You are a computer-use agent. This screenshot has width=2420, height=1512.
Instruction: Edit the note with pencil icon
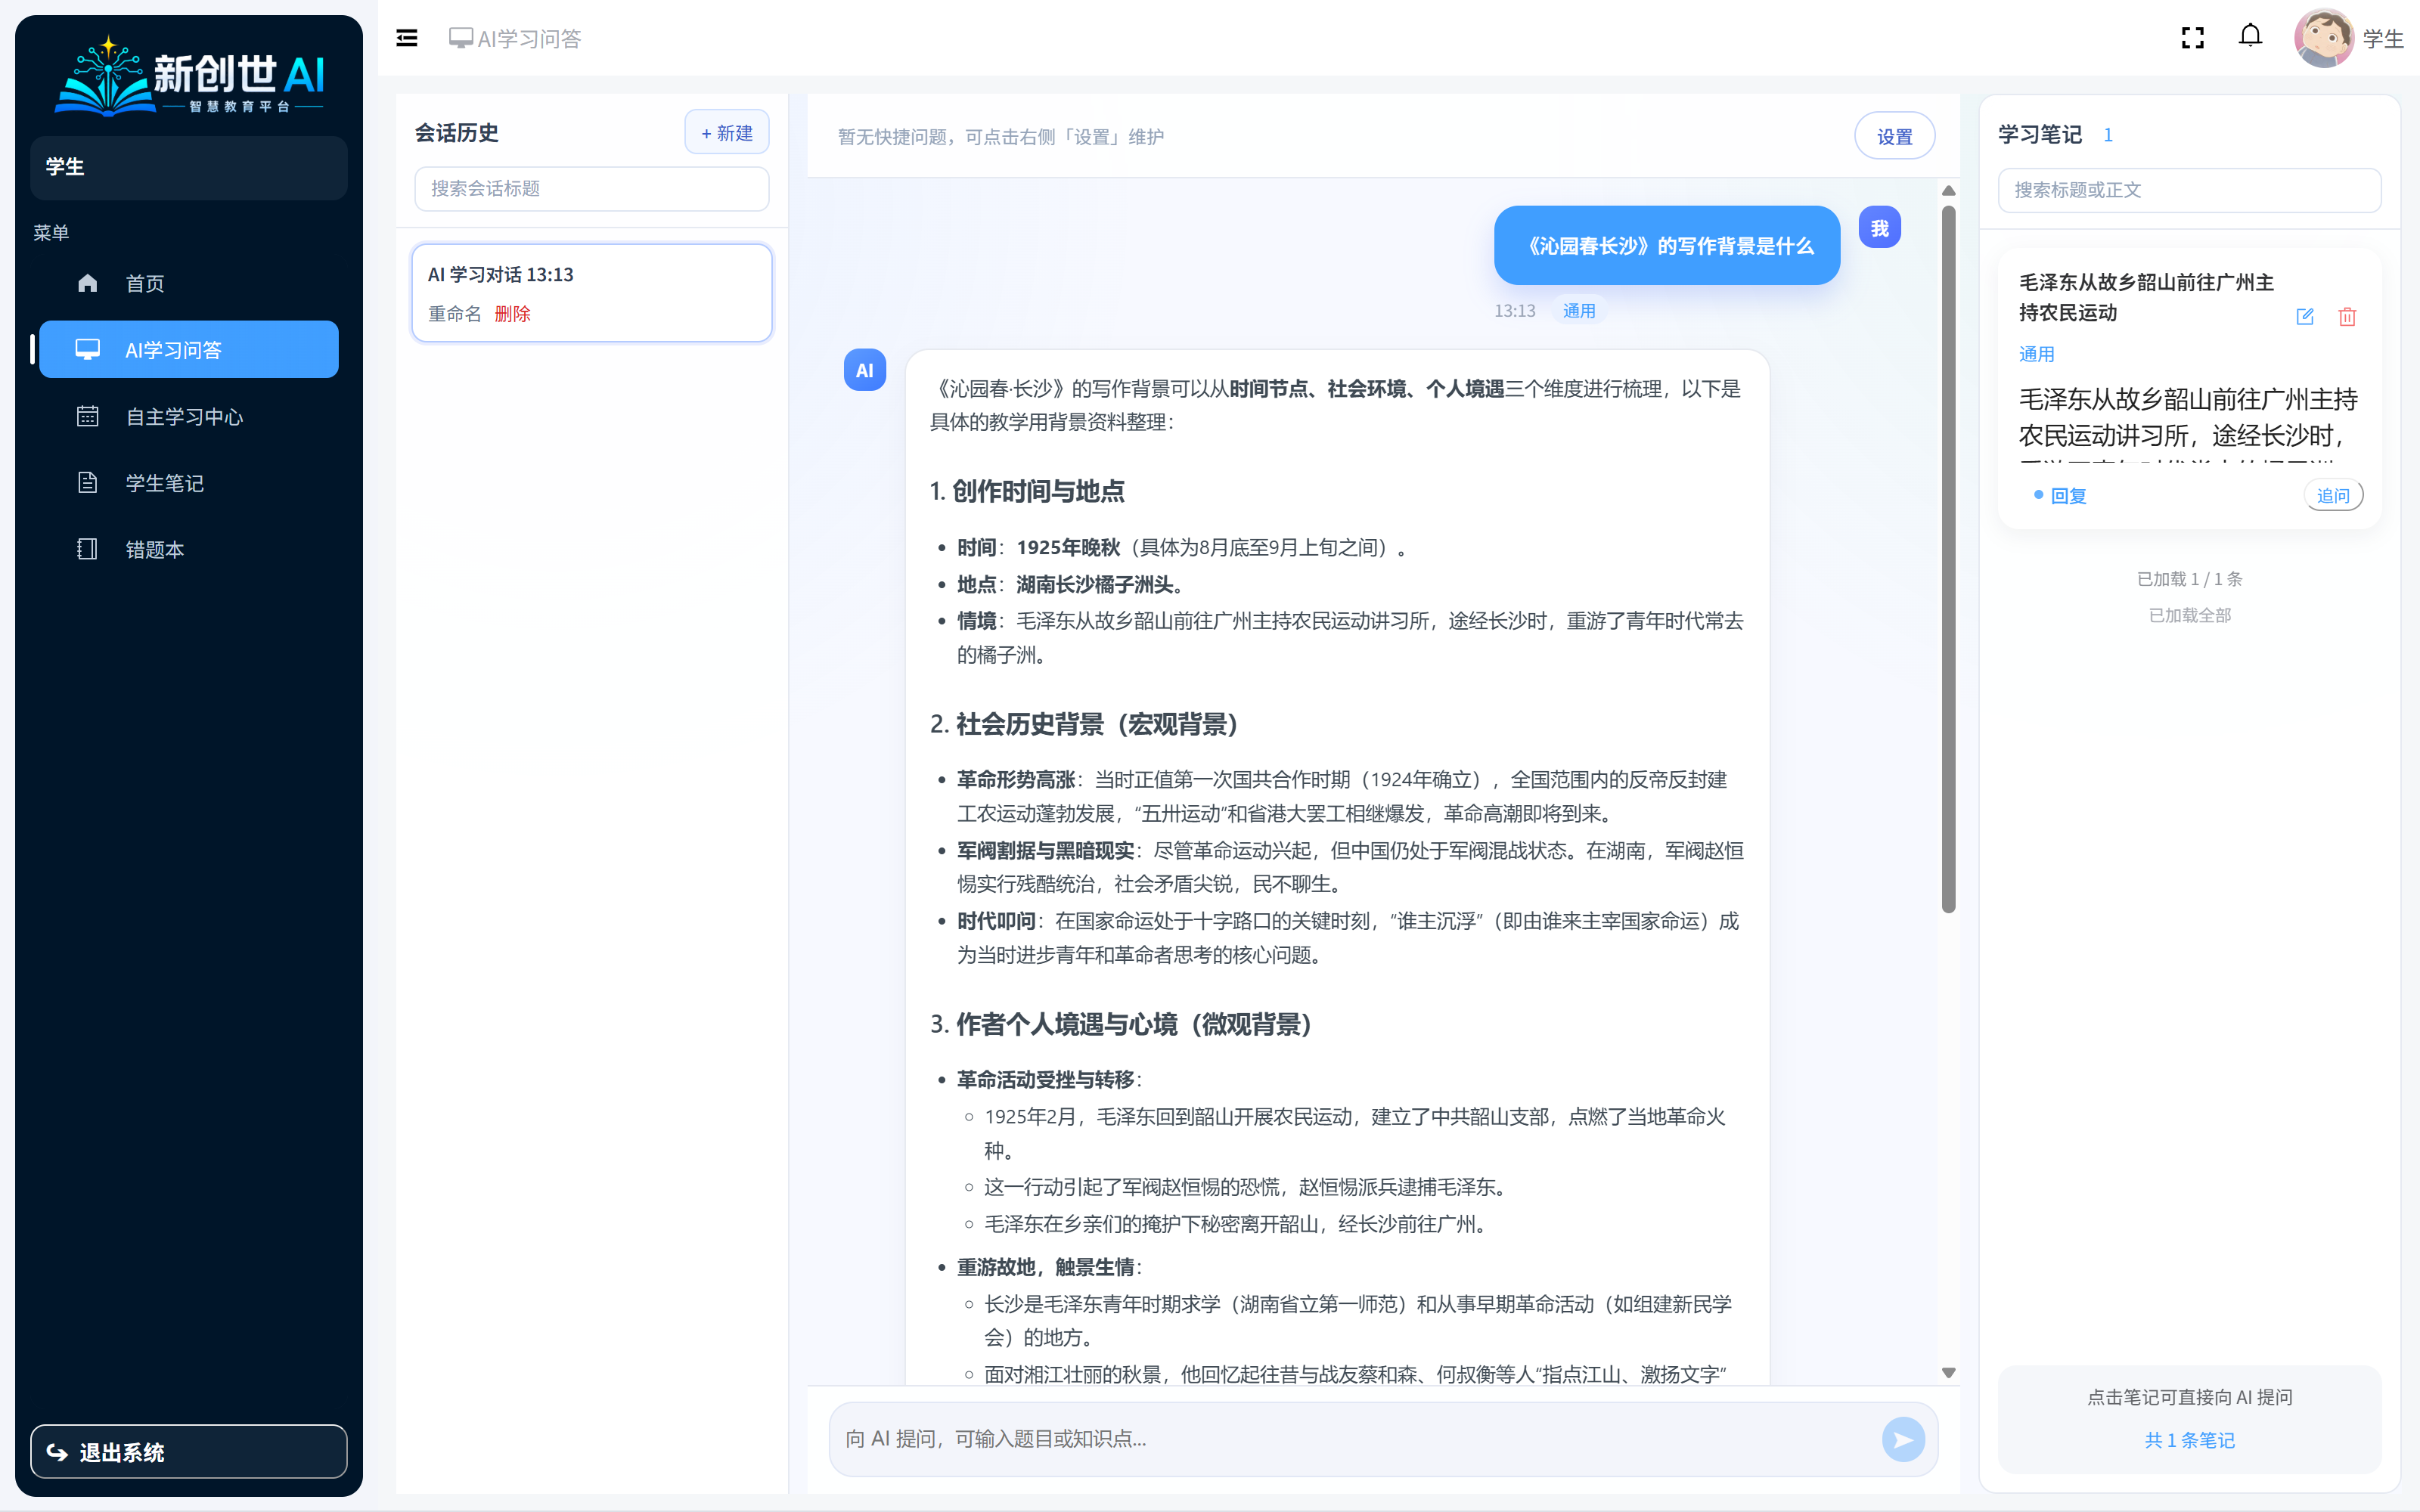pyautogui.click(x=2305, y=316)
